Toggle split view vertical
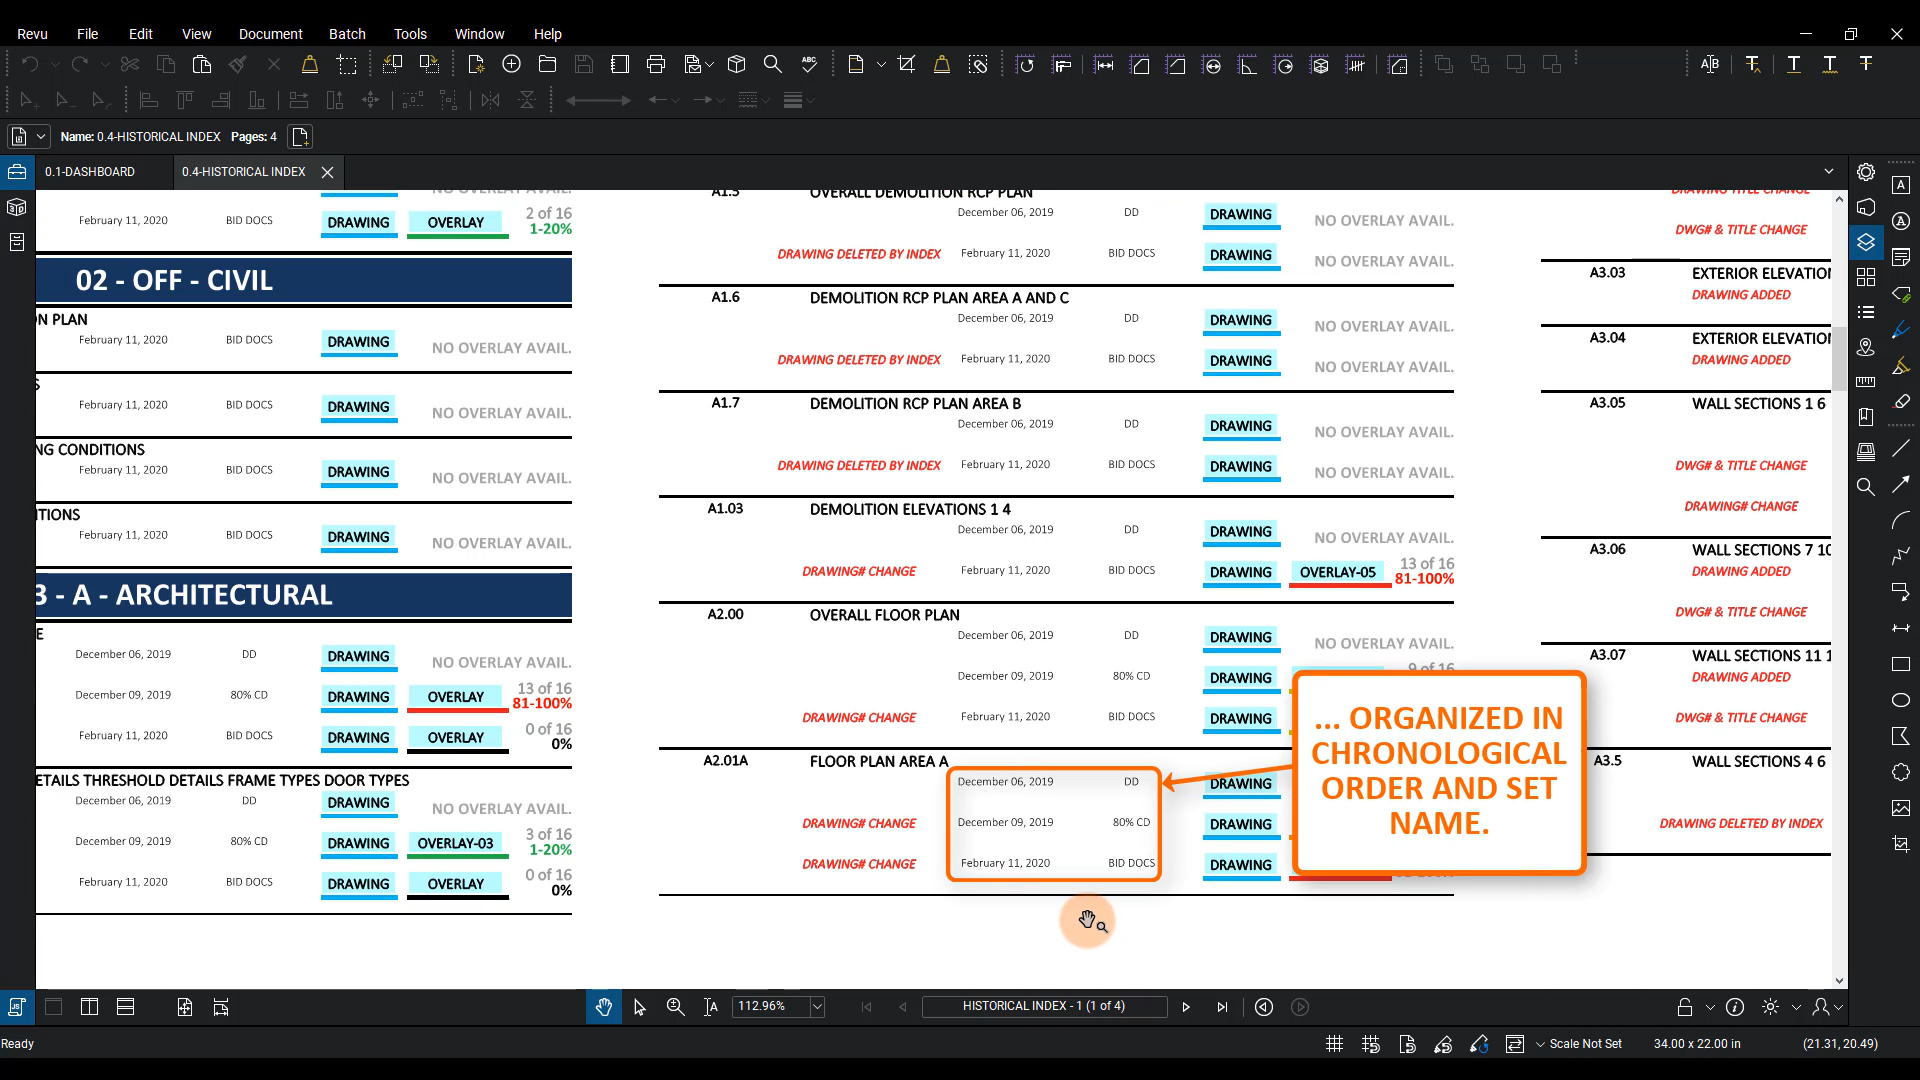This screenshot has height=1080, width=1920. pyautogui.click(x=89, y=1007)
